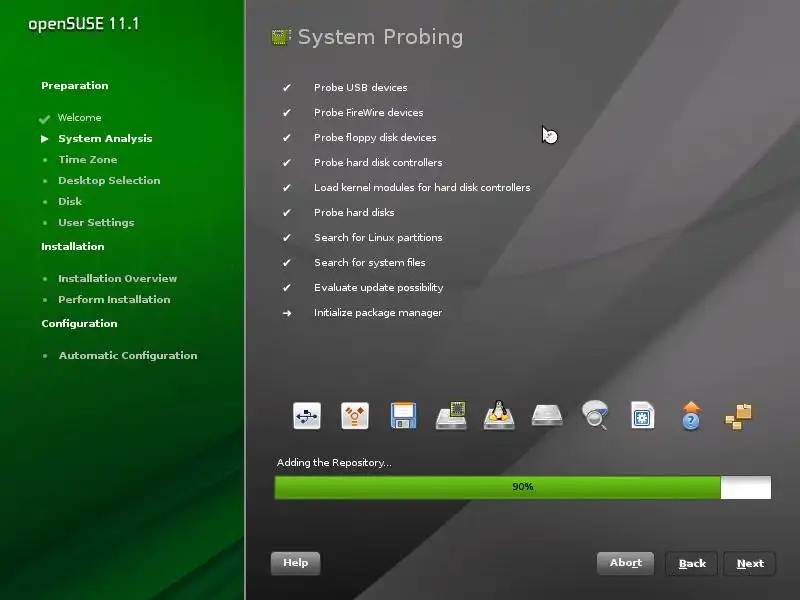This screenshot has height=600, width=800.
Task: Click checkmark next to Probe hard disk controllers
Action: point(287,163)
